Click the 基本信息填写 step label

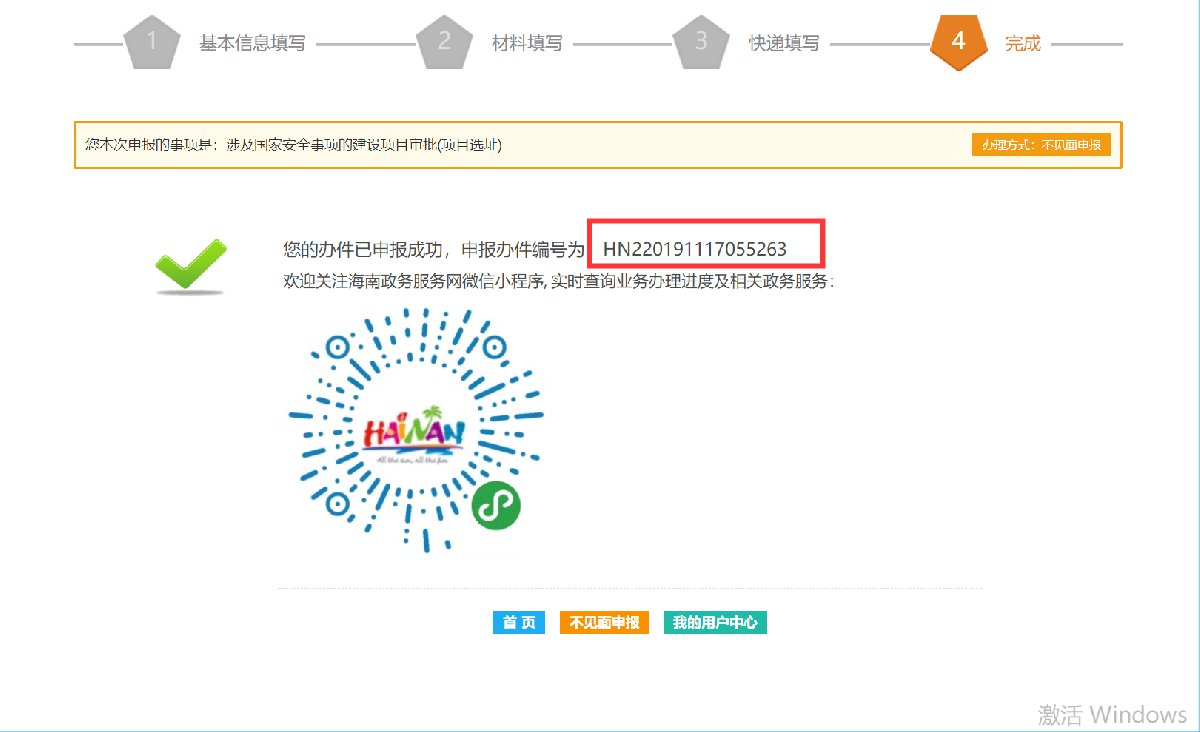(x=252, y=44)
